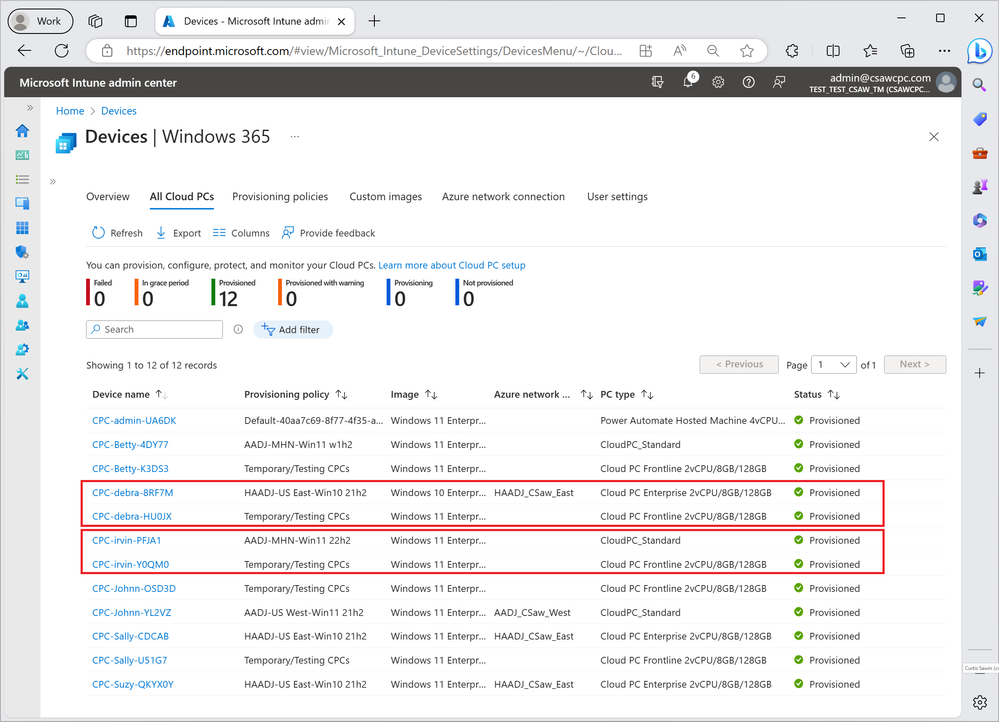Screen dimensions: 999x722
Task: Open the Tools briefcase icon in Edge sidebar
Action: click(x=979, y=153)
